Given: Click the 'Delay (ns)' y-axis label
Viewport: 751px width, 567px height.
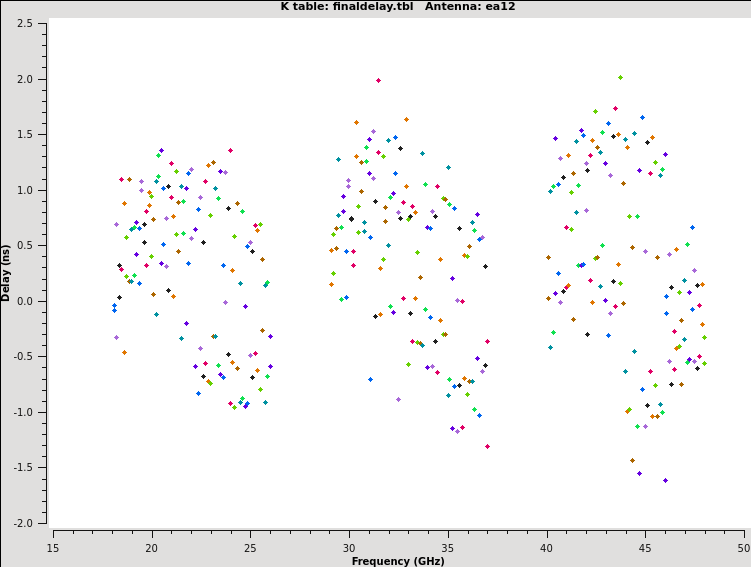Looking at the screenshot, I should click(7, 272).
